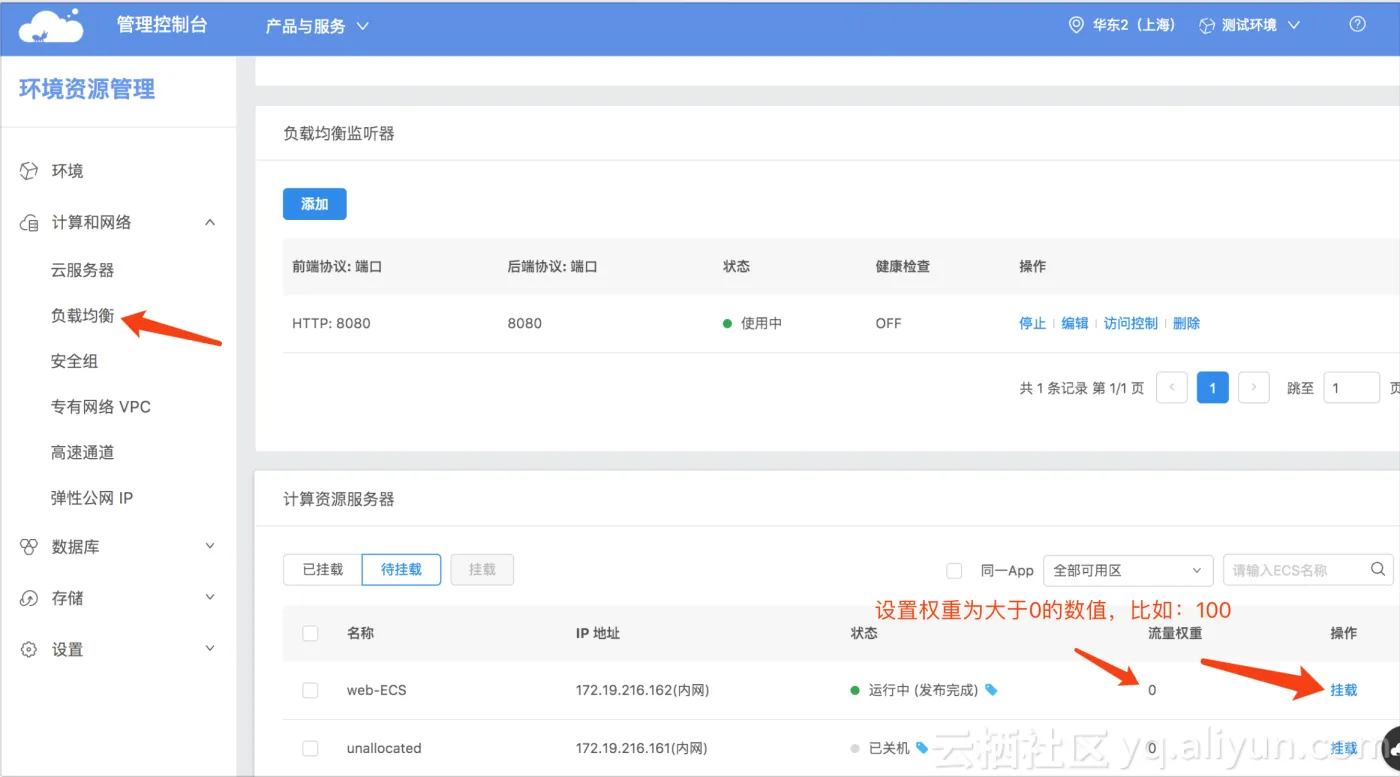Open the 全部可用区 zone dropdown
This screenshot has width=1400, height=777.
(1128, 570)
